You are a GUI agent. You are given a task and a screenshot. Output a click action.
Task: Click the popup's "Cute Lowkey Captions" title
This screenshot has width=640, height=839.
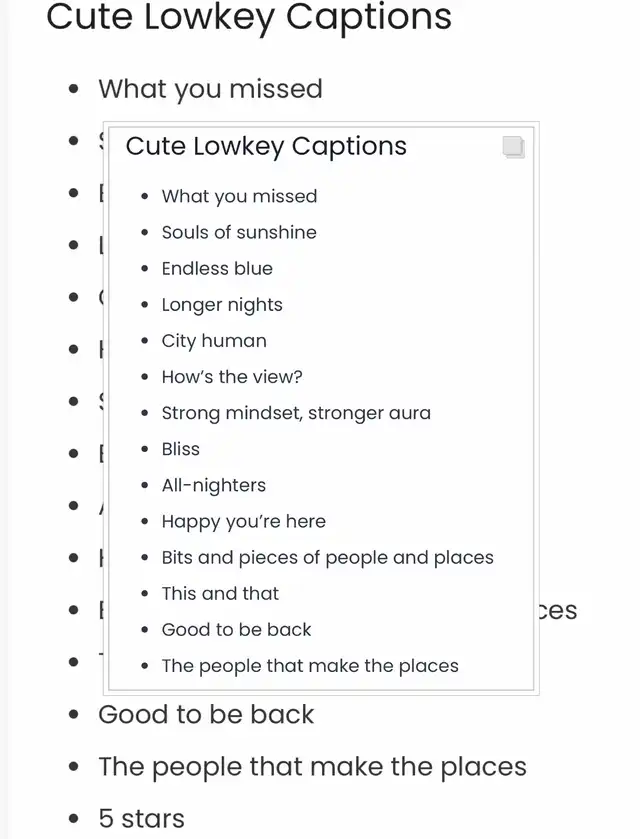pos(266,146)
